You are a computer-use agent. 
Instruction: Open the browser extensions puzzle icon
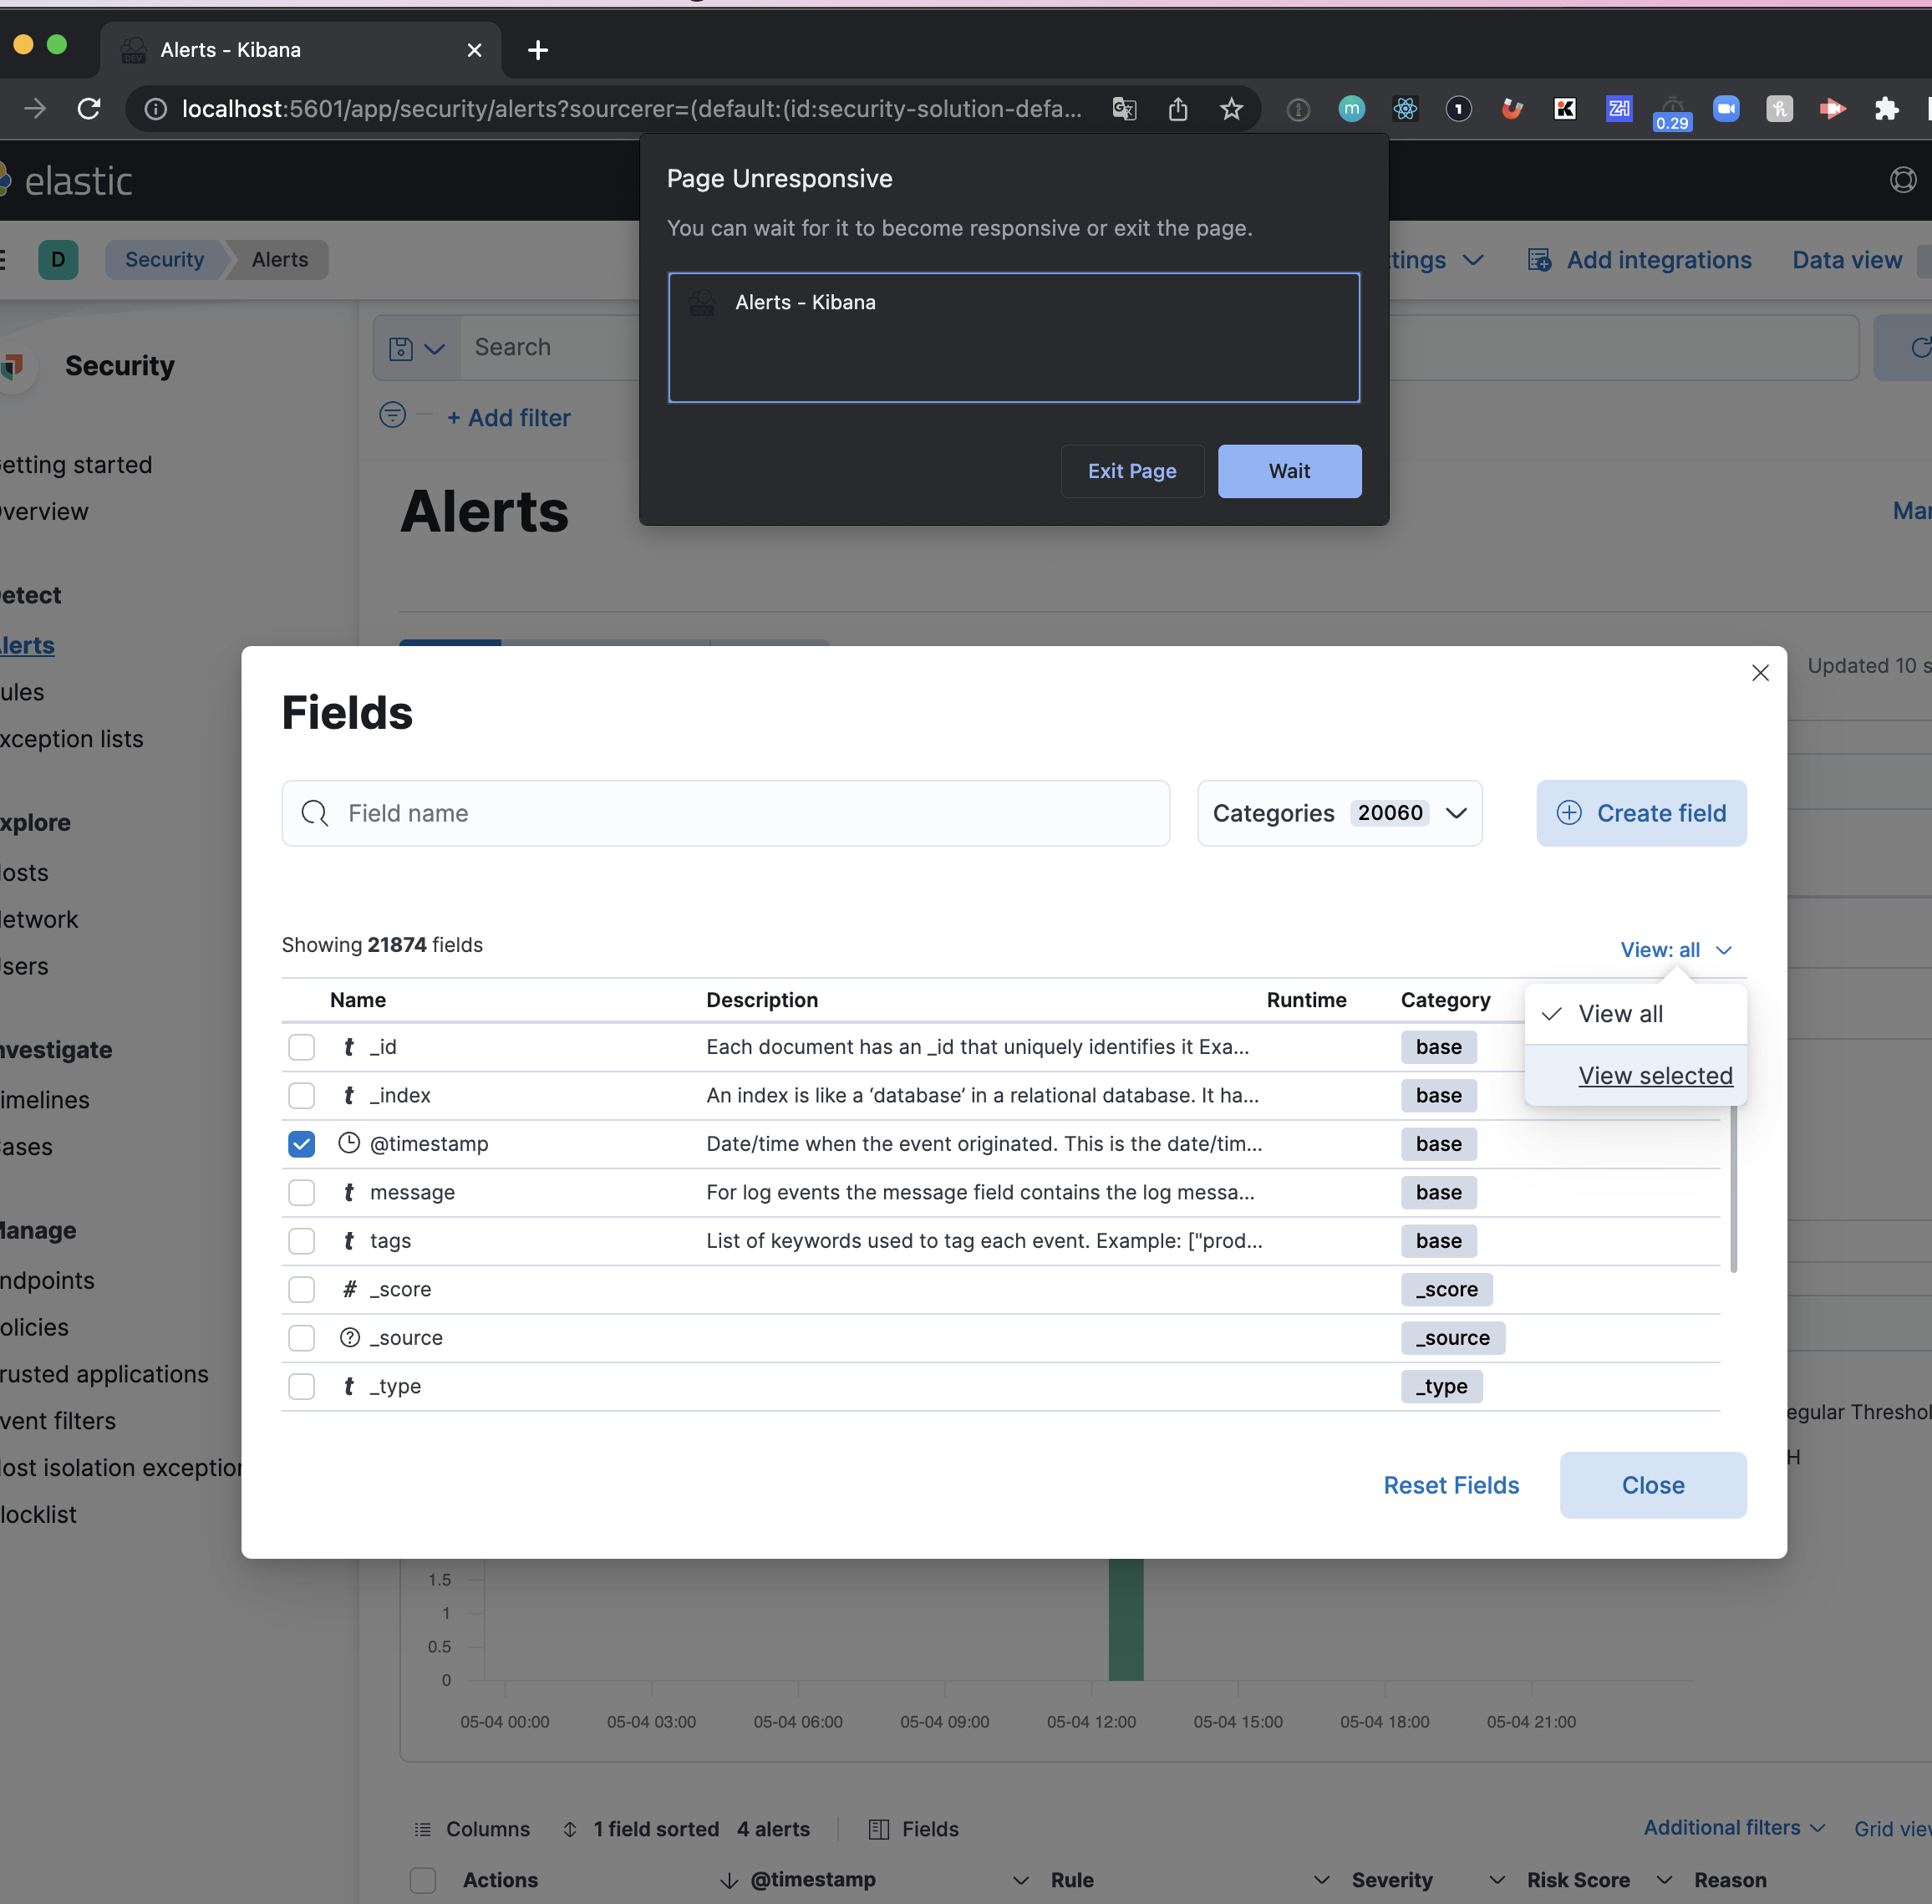(1887, 109)
